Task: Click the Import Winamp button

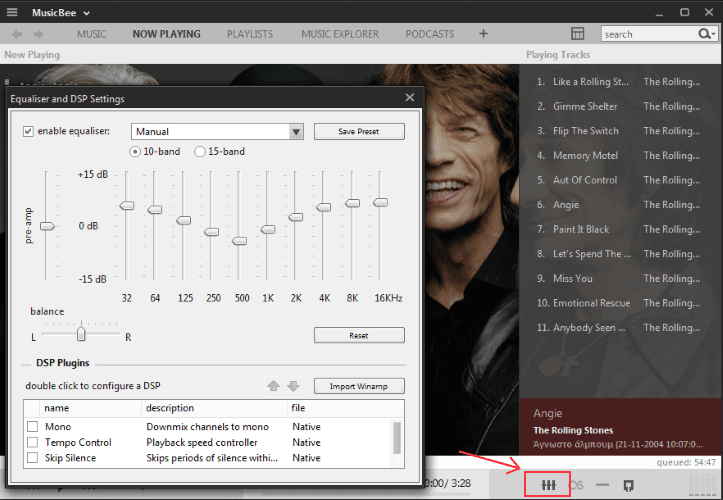Action: click(359, 386)
